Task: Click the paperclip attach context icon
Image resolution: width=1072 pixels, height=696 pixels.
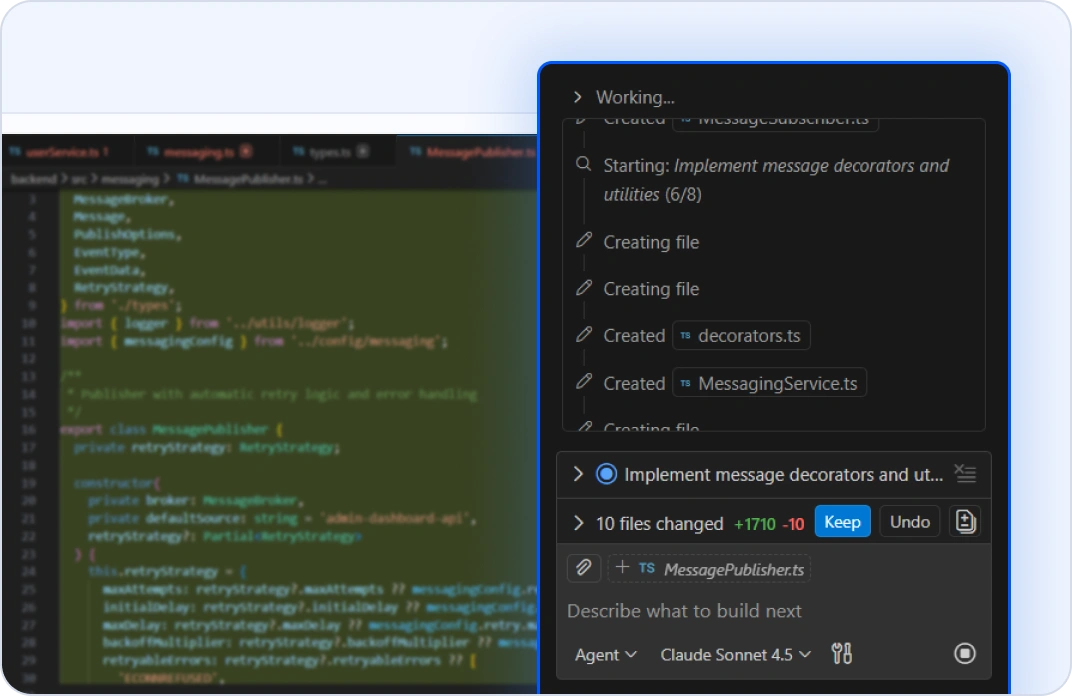Action: [583, 568]
